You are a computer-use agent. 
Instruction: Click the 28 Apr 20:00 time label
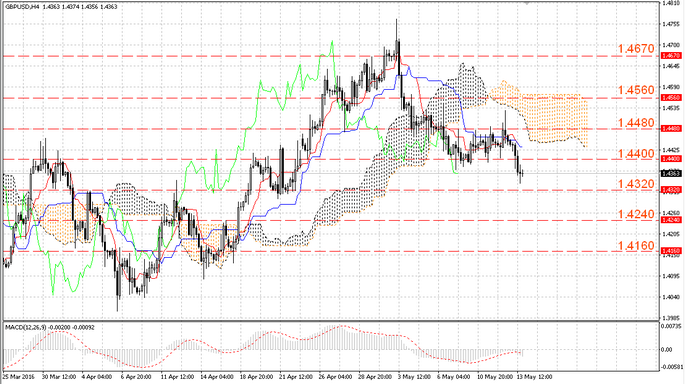click(x=375, y=377)
